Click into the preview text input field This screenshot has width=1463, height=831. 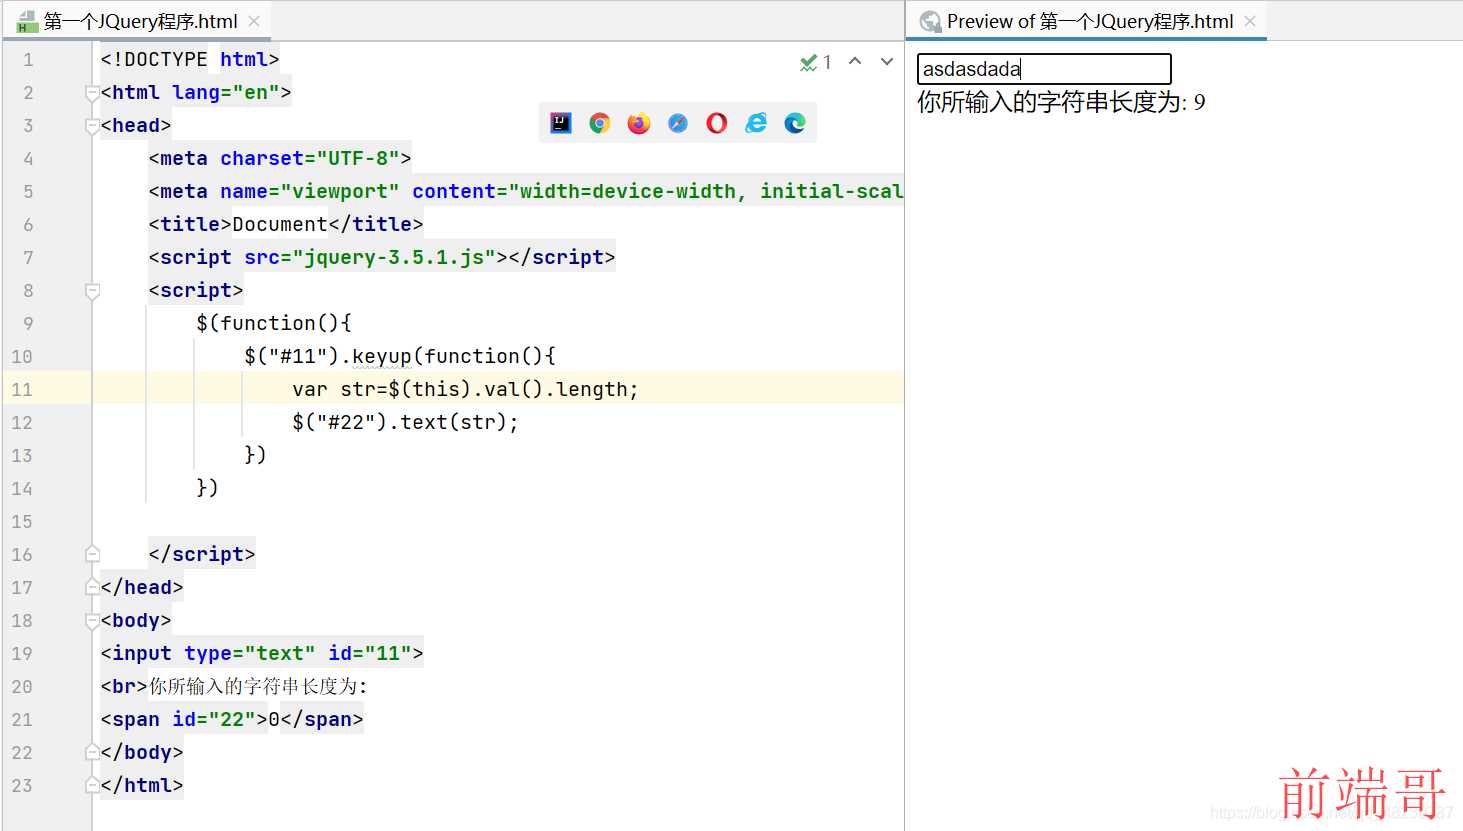tap(1044, 69)
